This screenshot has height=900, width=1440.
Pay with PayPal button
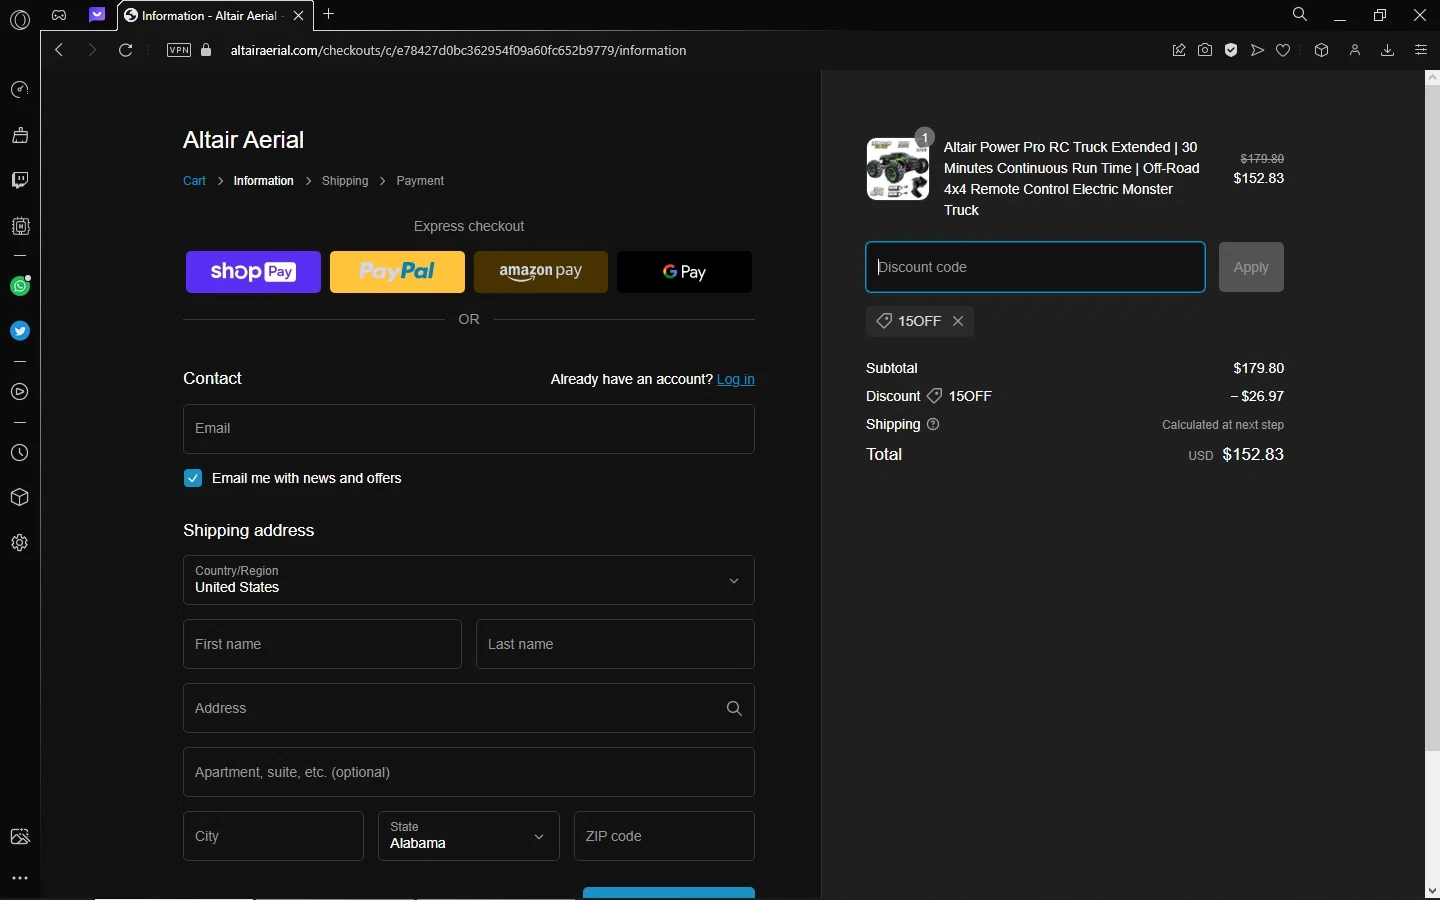click(x=397, y=272)
